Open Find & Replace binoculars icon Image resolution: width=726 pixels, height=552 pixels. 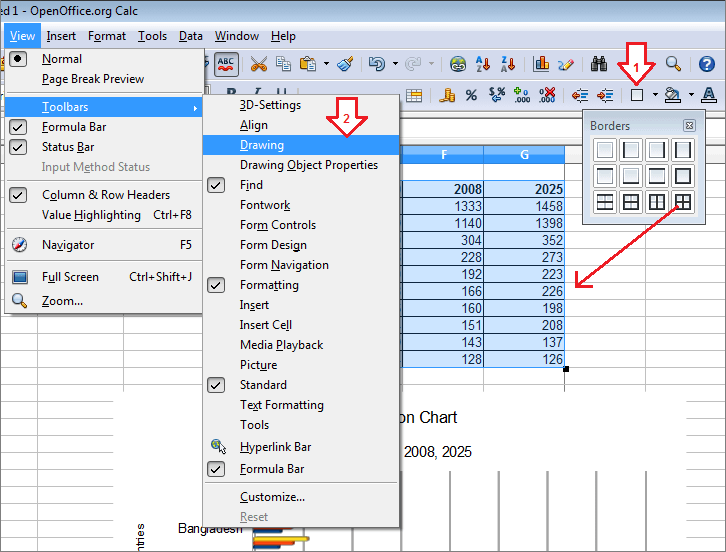599,64
